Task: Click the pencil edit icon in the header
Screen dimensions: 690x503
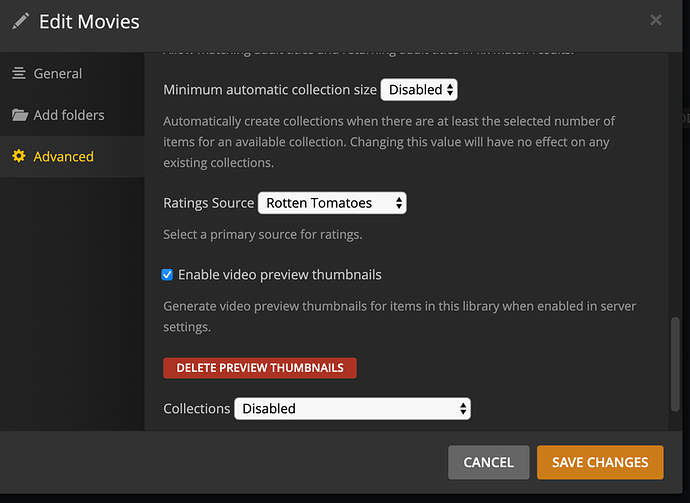Action: click(x=20, y=21)
